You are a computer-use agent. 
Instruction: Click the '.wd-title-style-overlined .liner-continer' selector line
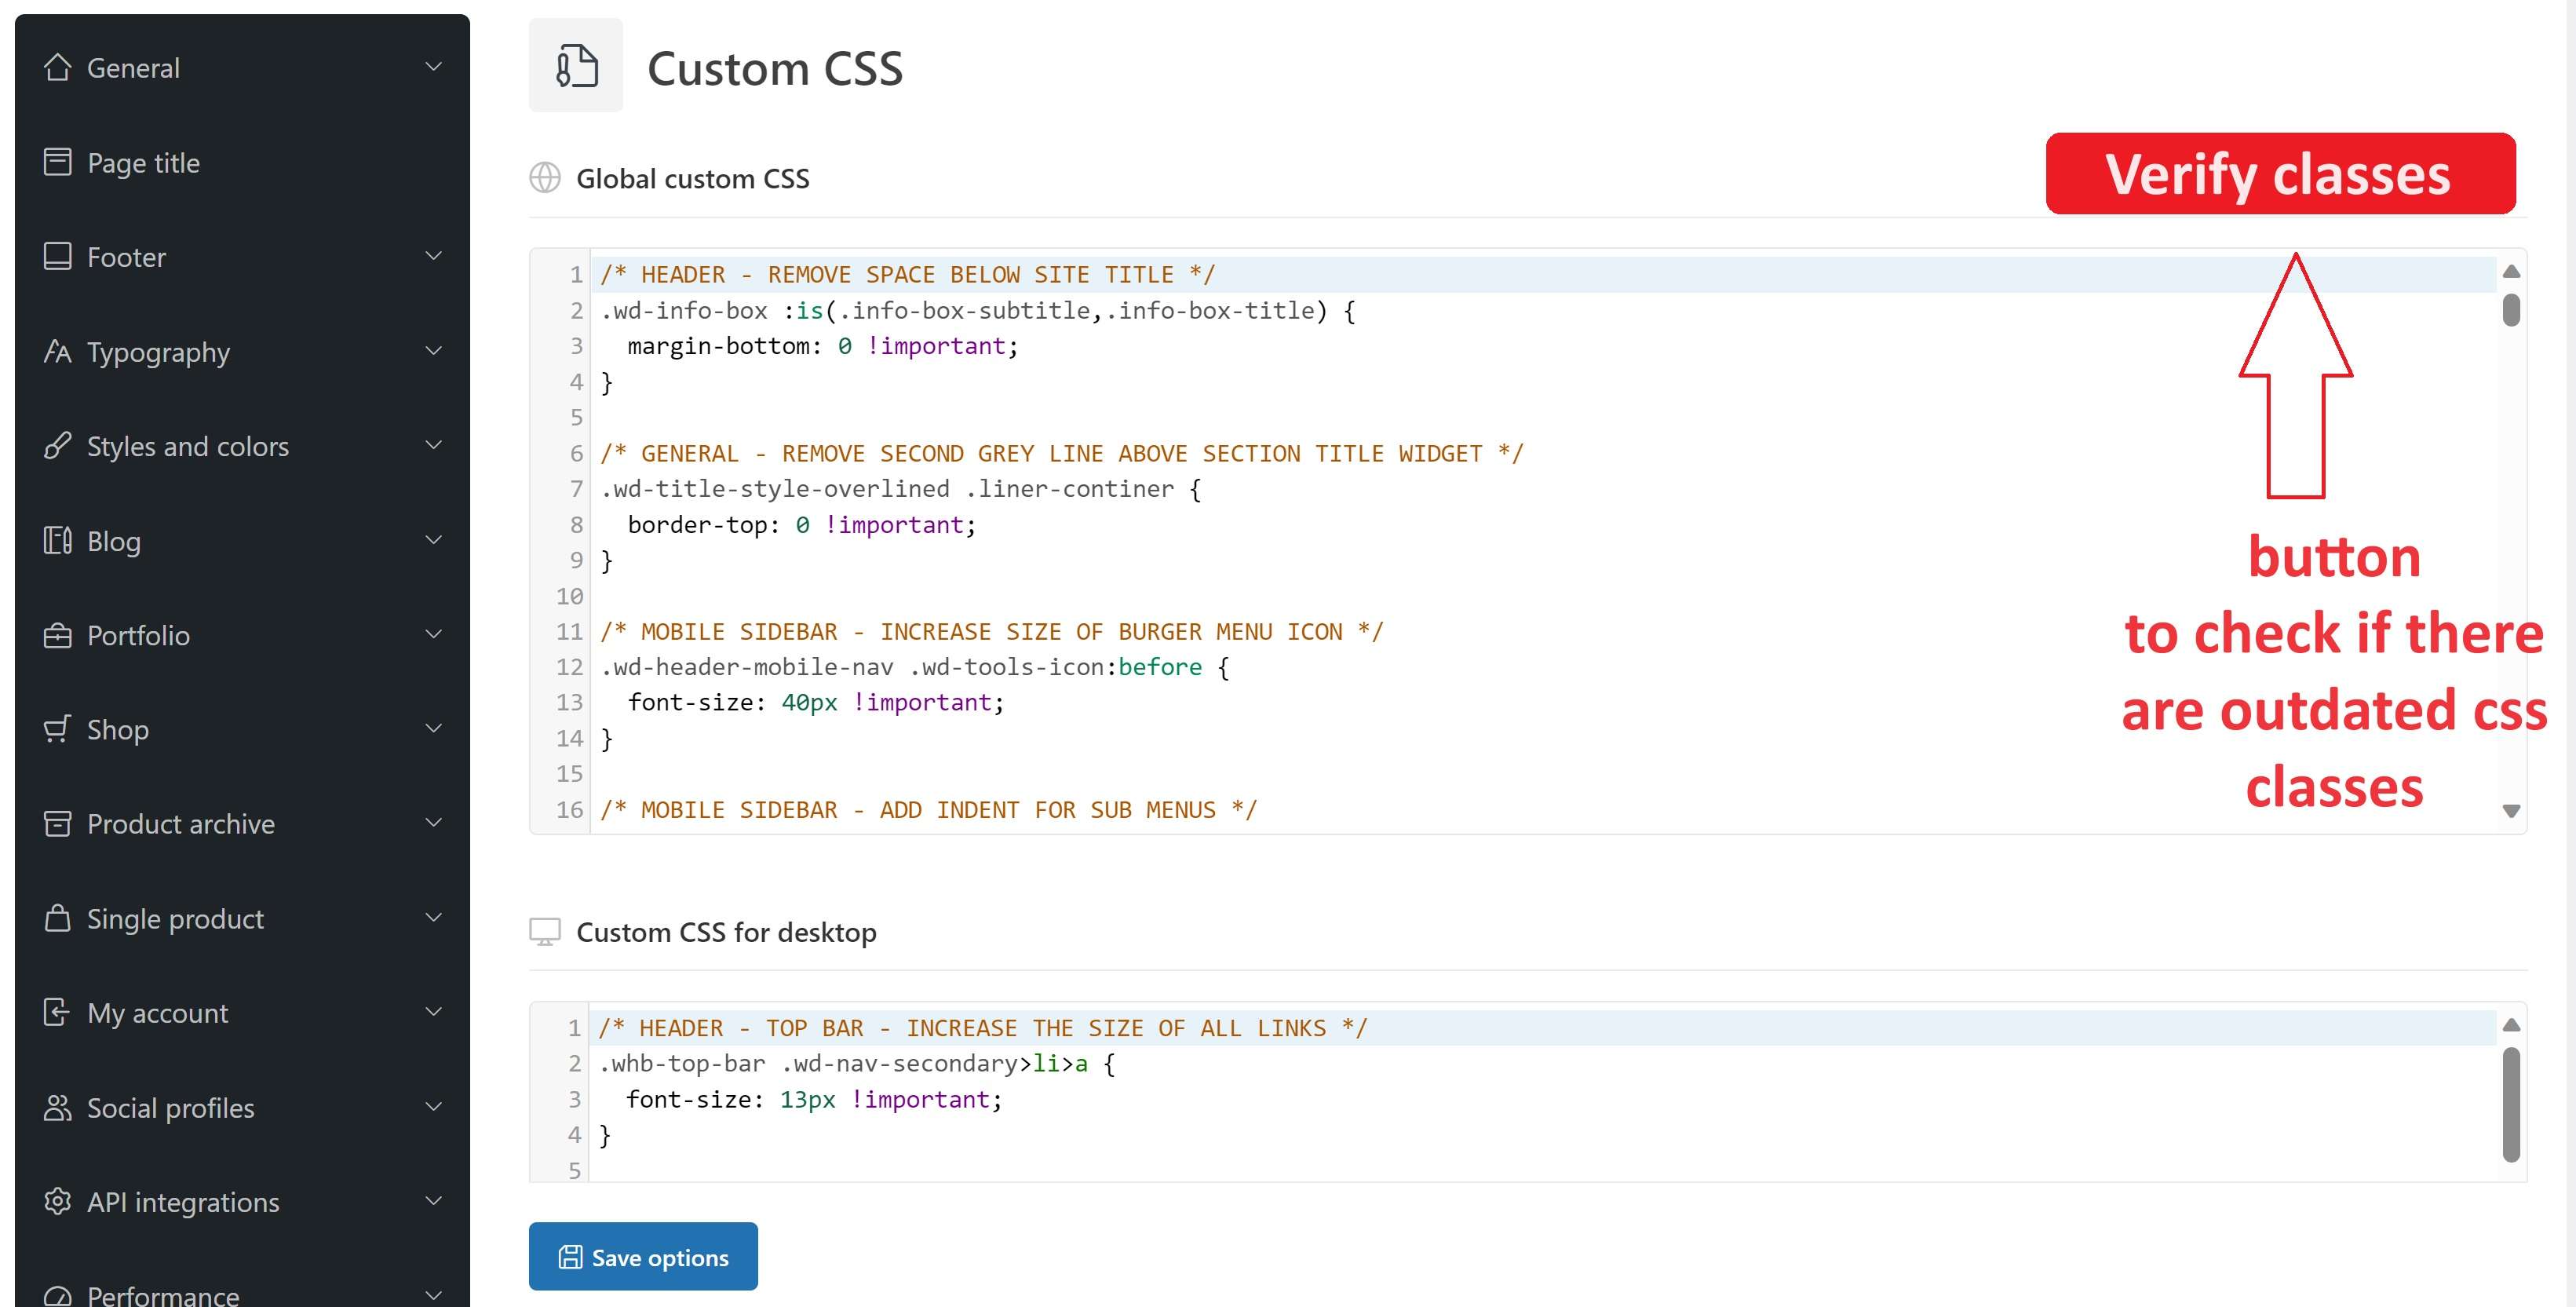pos(900,489)
